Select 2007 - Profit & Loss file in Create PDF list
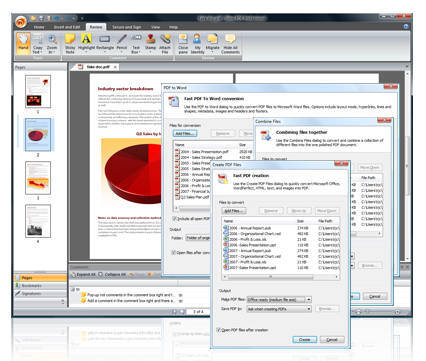 pos(245,262)
